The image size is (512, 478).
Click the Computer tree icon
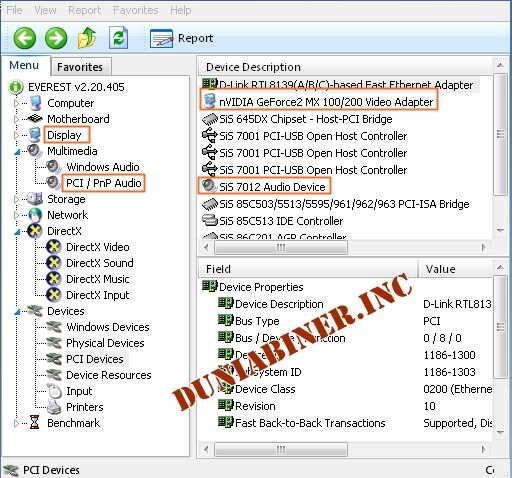pos(35,103)
